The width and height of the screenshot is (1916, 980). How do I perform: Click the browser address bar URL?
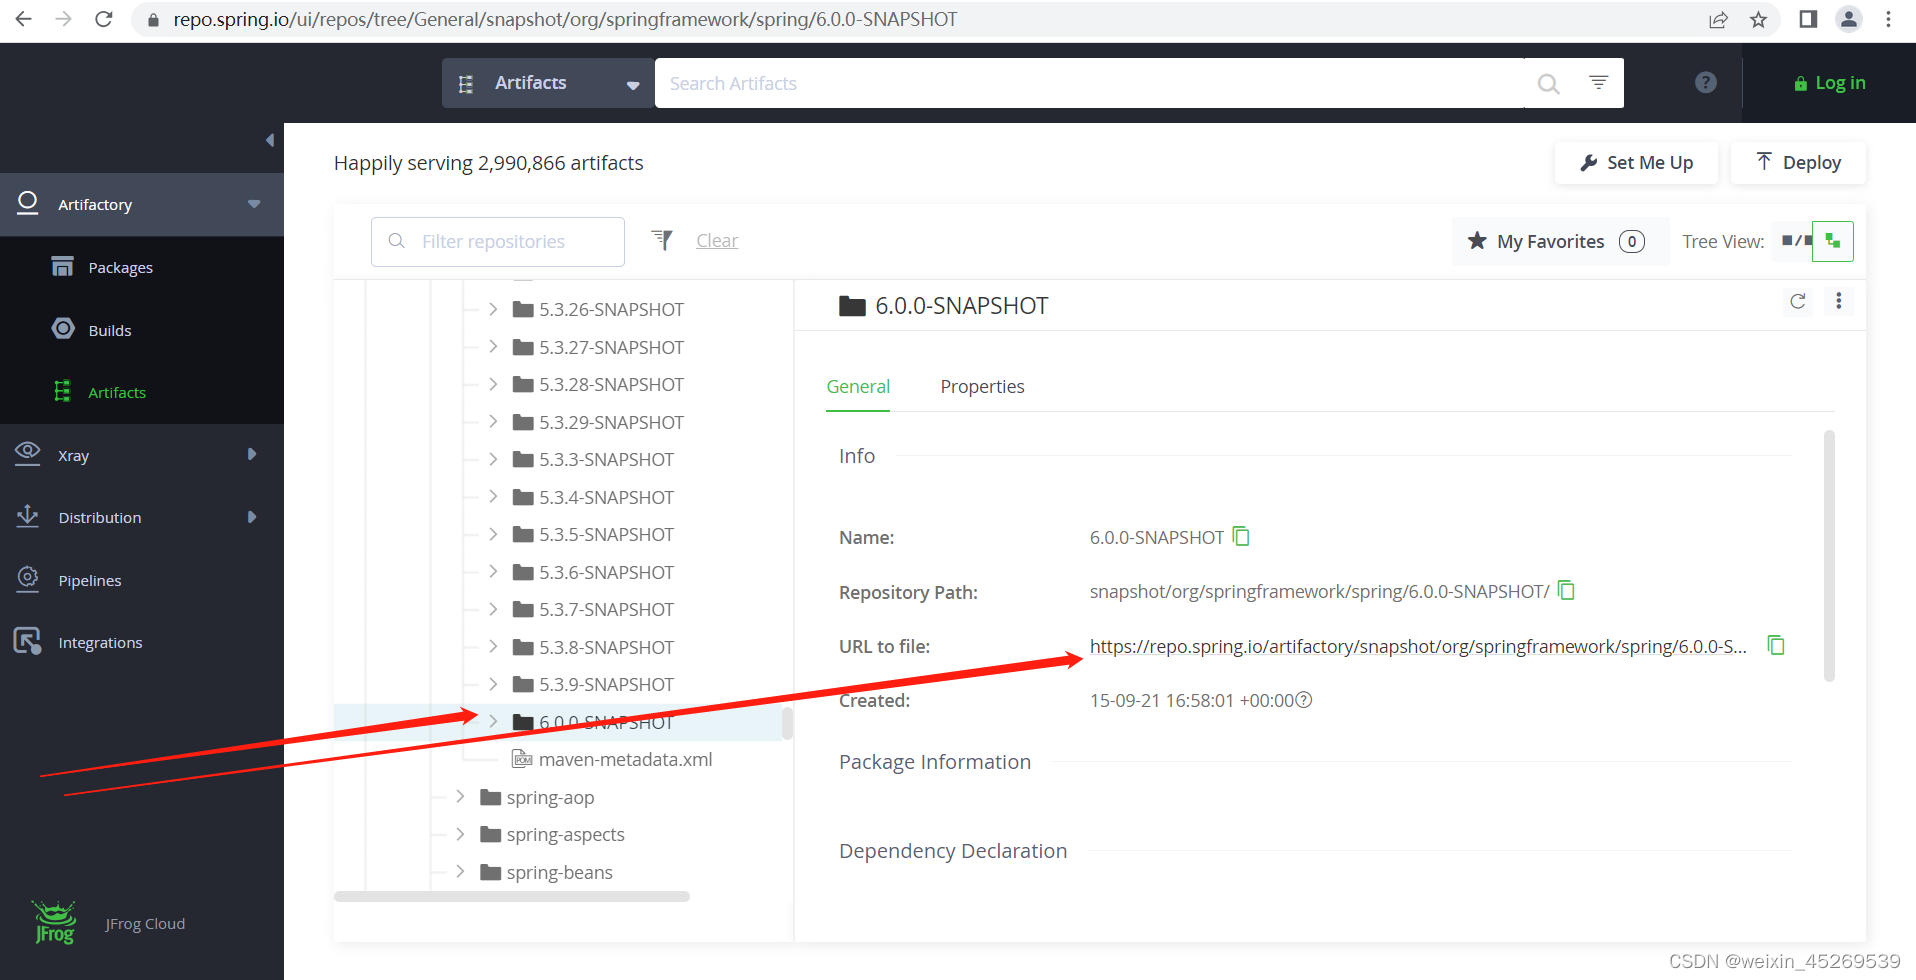pyautogui.click(x=565, y=19)
